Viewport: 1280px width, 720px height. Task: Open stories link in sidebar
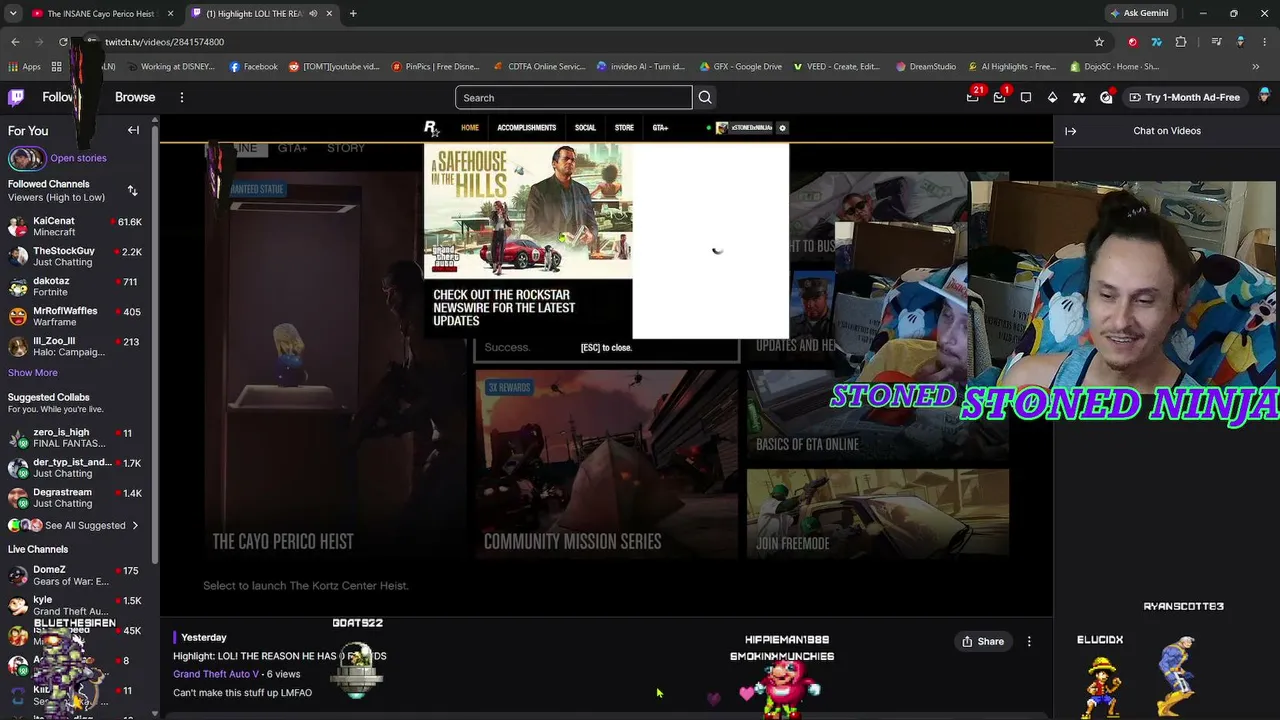pyautogui.click(x=78, y=158)
